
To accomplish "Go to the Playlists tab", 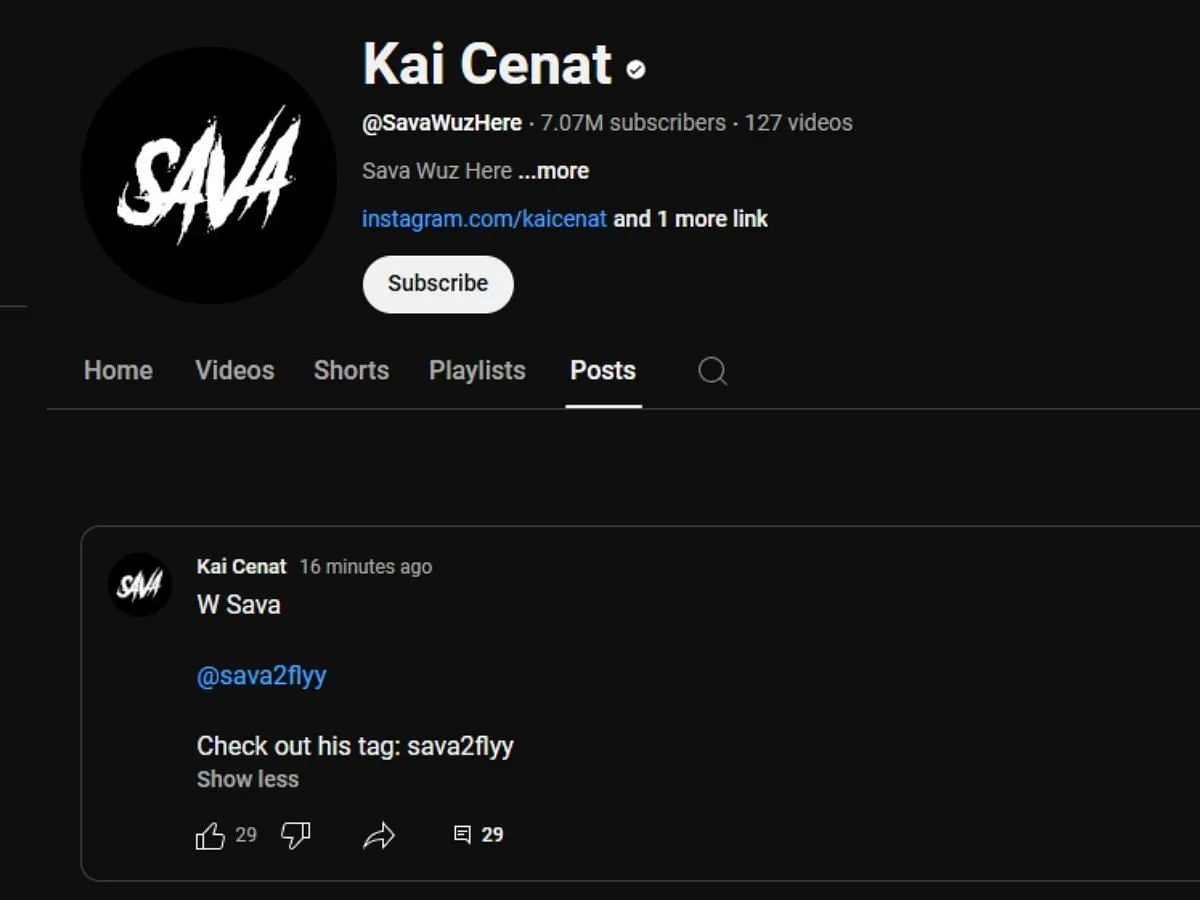I will coord(477,371).
